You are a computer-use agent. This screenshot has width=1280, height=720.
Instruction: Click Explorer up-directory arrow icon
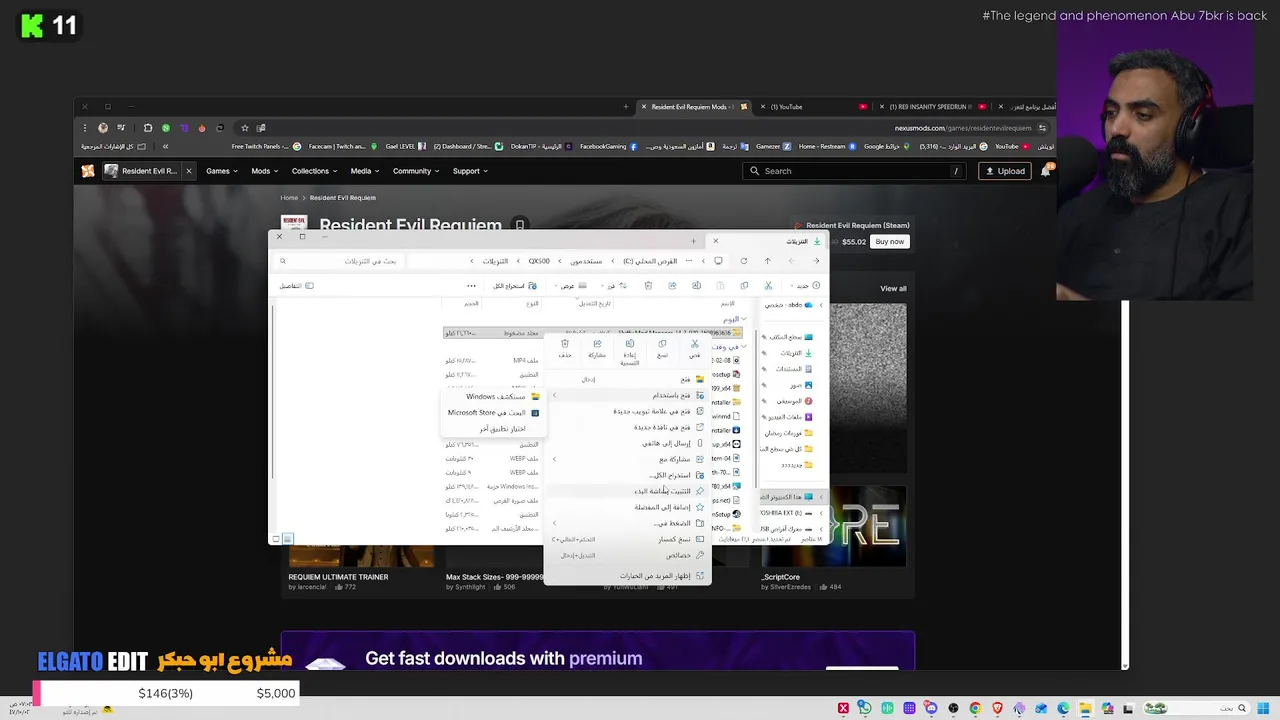click(x=767, y=261)
